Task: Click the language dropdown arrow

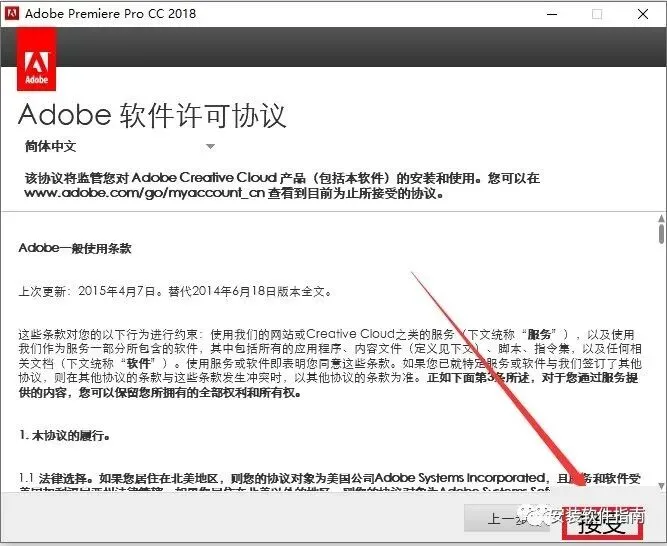Action: click(210, 147)
